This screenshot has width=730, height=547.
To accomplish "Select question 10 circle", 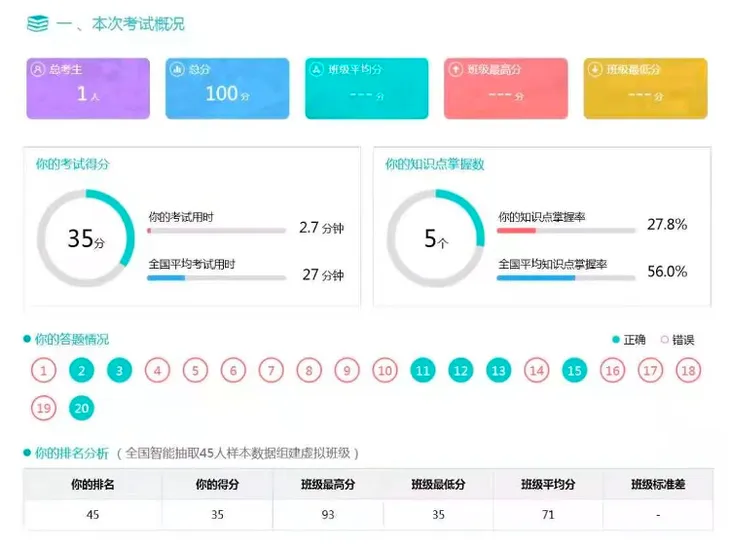I will coord(385,371).
